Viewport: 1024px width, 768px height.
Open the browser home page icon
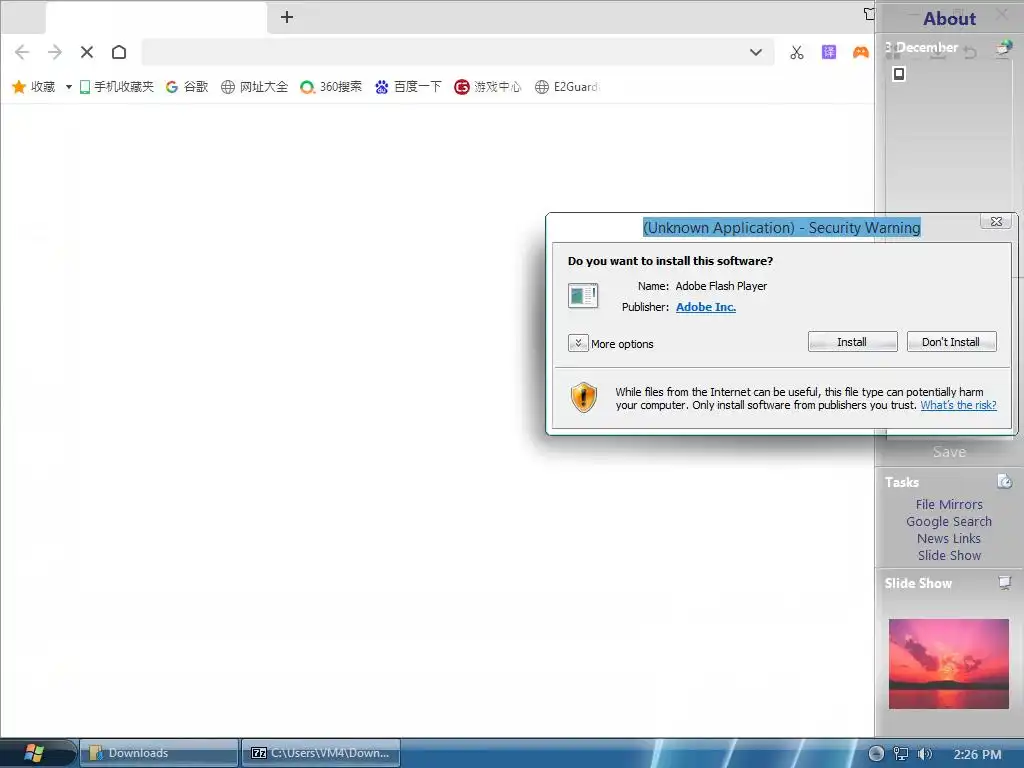point(119,52)
